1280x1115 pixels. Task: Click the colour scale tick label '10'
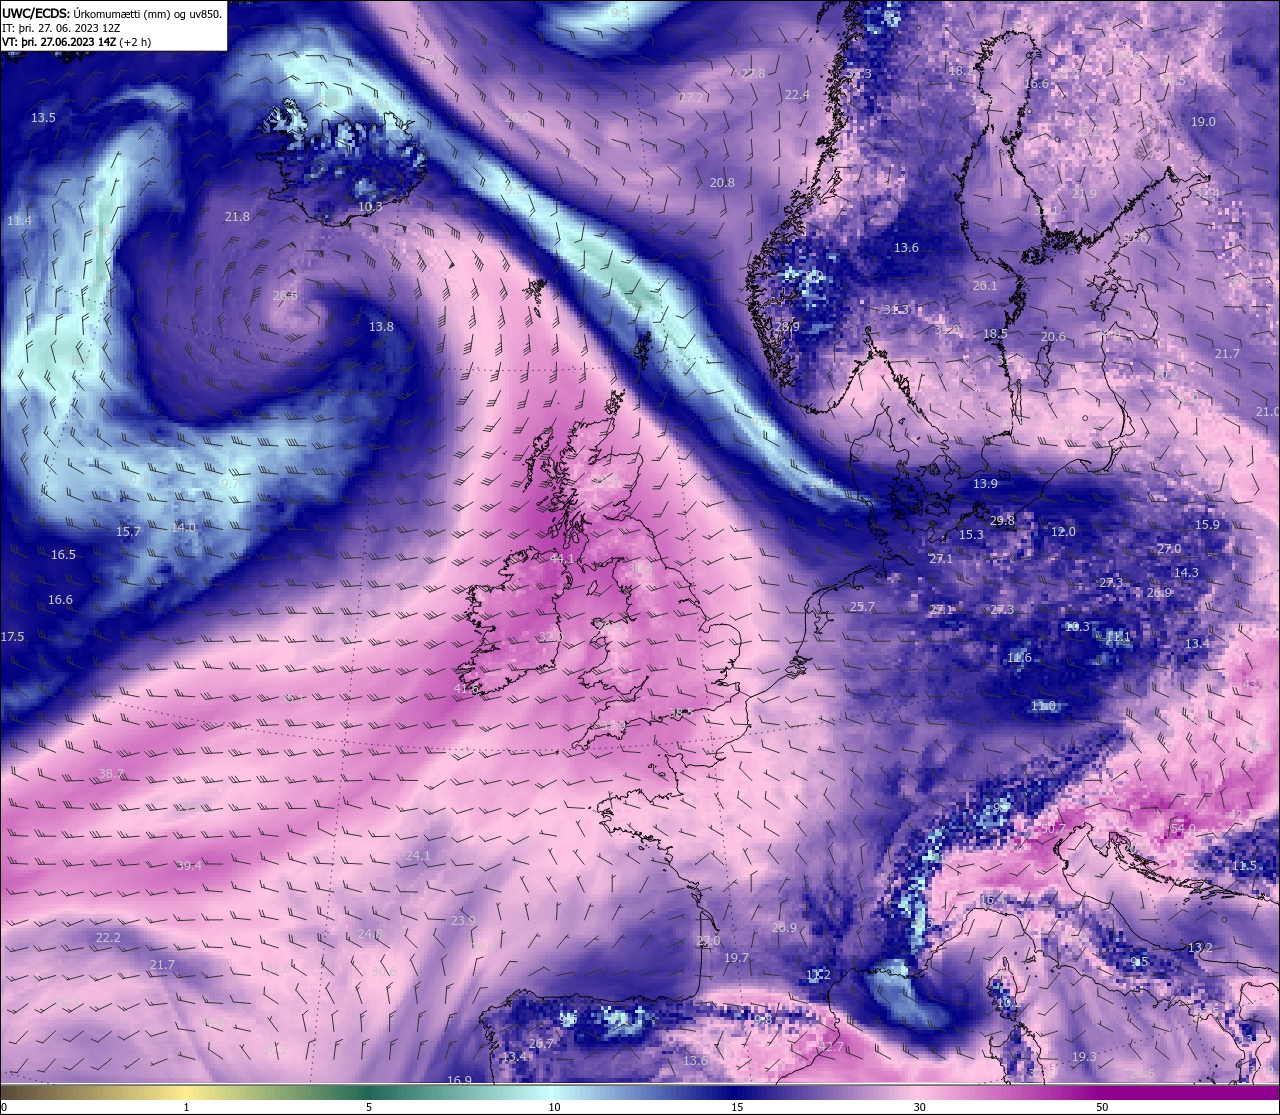[554, 1107]
